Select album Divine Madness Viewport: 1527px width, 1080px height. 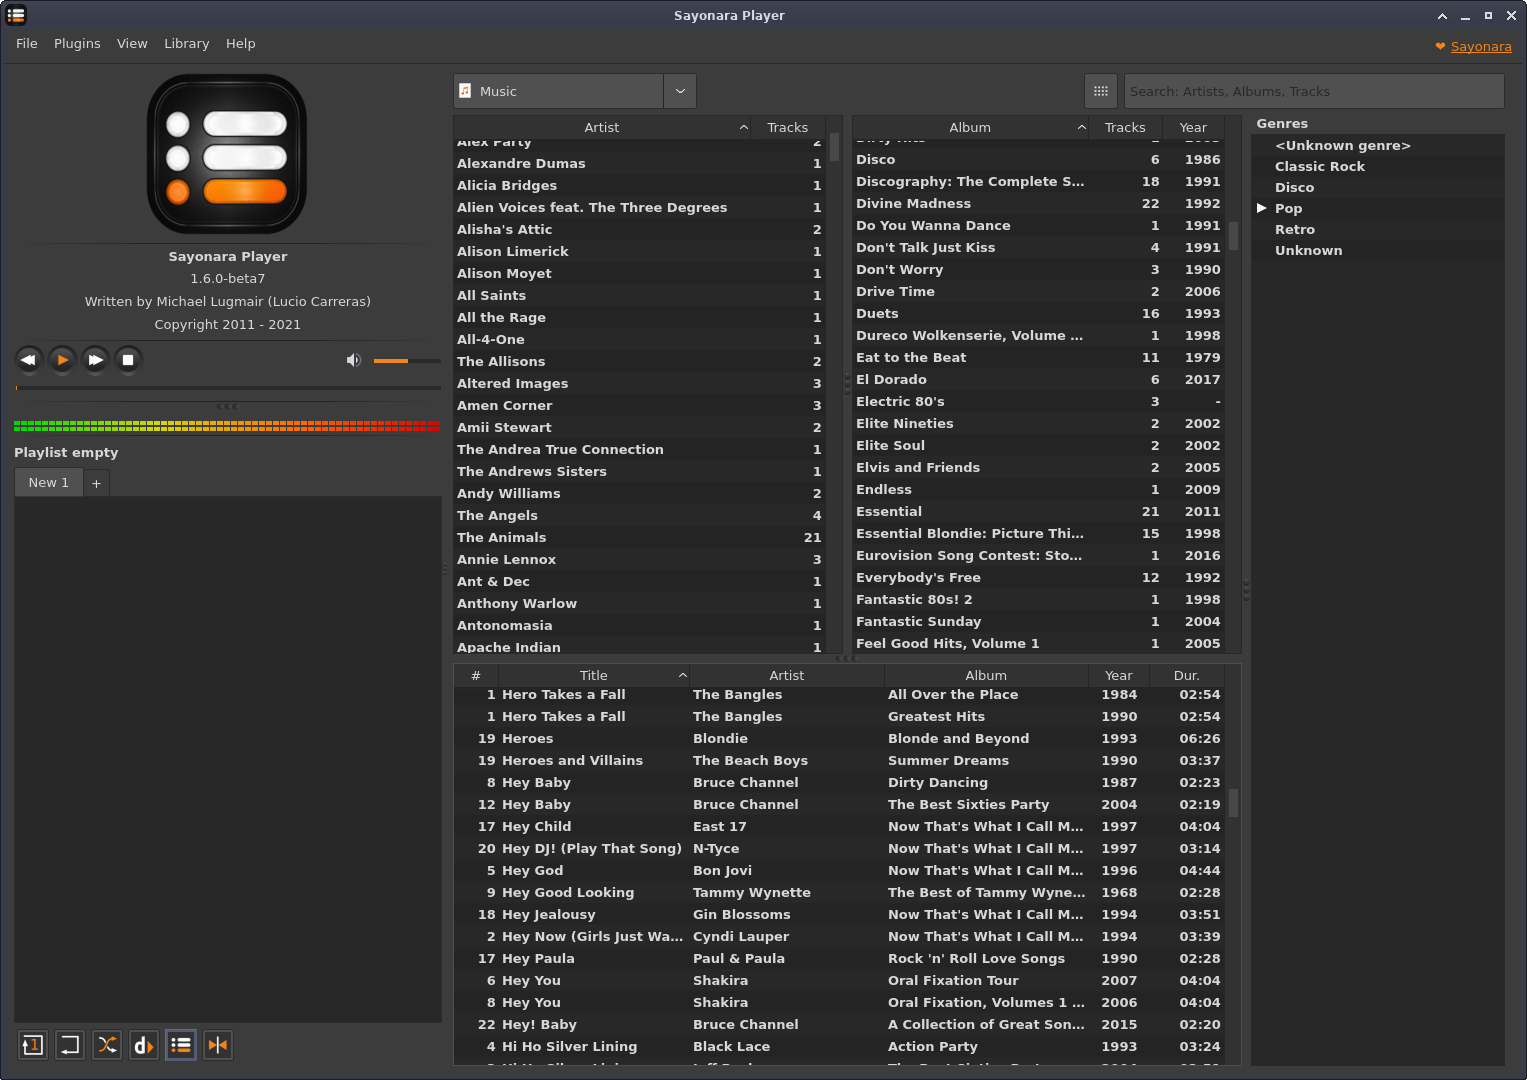[1039, 203]
